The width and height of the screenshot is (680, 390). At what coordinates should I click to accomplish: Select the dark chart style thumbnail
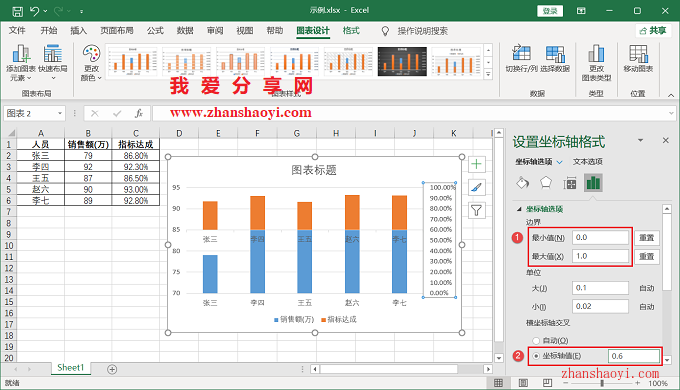tap(402, 62)
